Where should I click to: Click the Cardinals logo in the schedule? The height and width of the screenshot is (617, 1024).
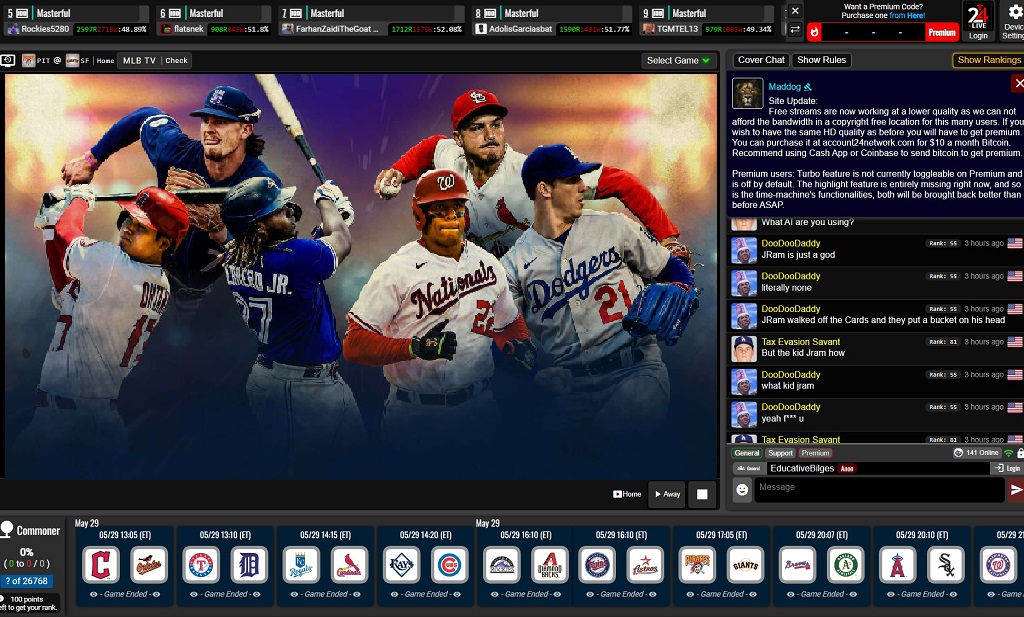tap(349, 565)
